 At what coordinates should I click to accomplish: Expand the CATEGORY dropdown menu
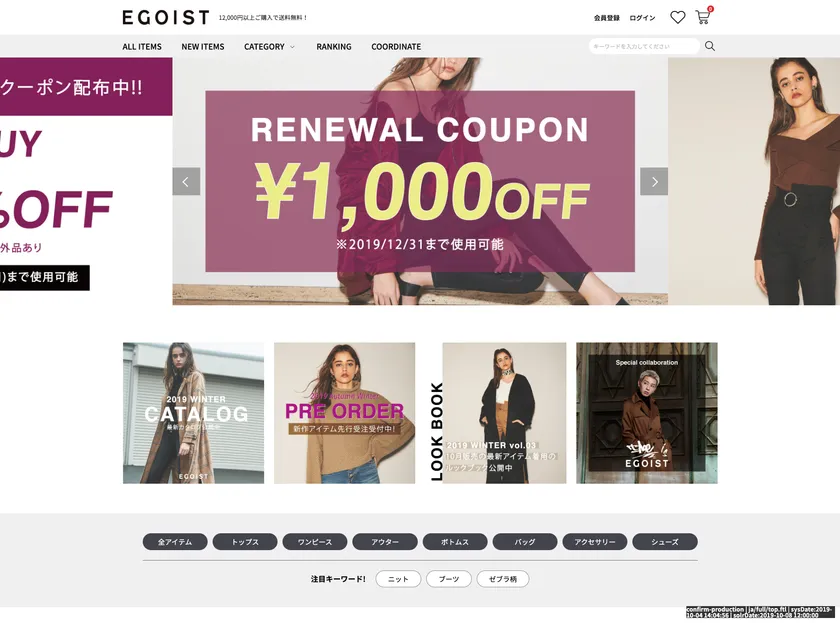point(269,47)
